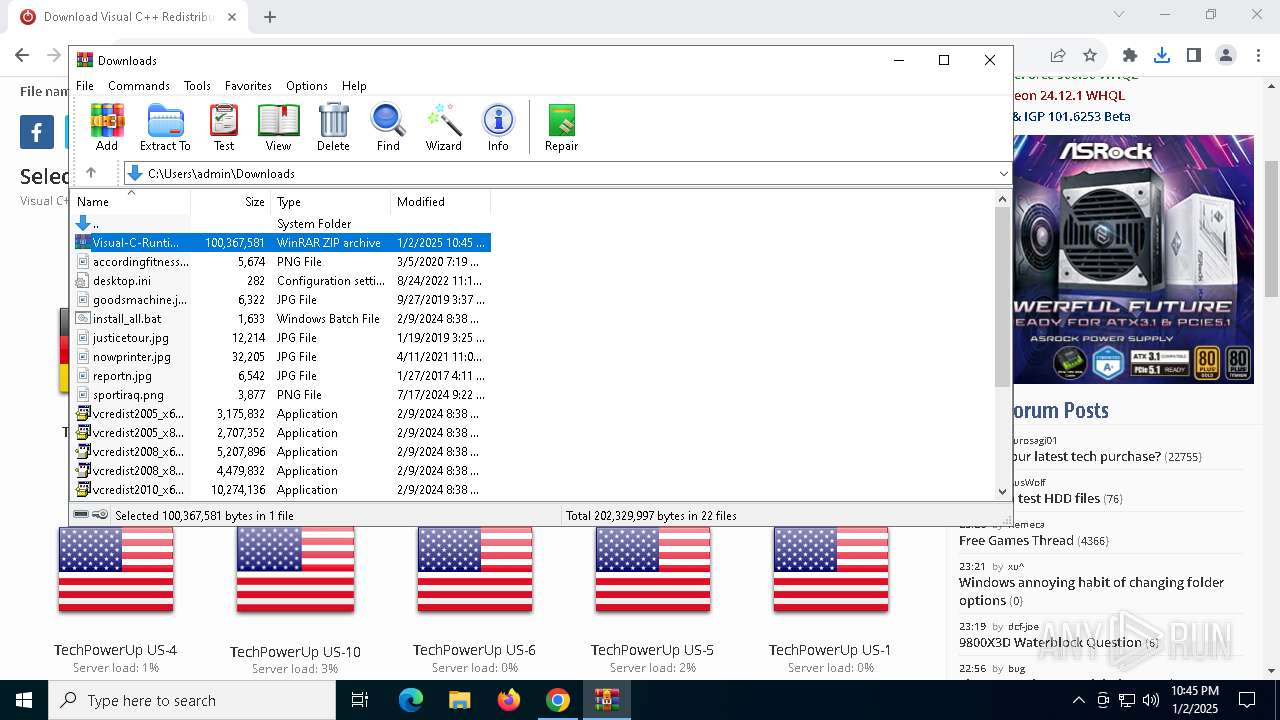Open Chrome tab search chevron
The width and height of the screenshot is (1280, 720).
pos(1119,14)
